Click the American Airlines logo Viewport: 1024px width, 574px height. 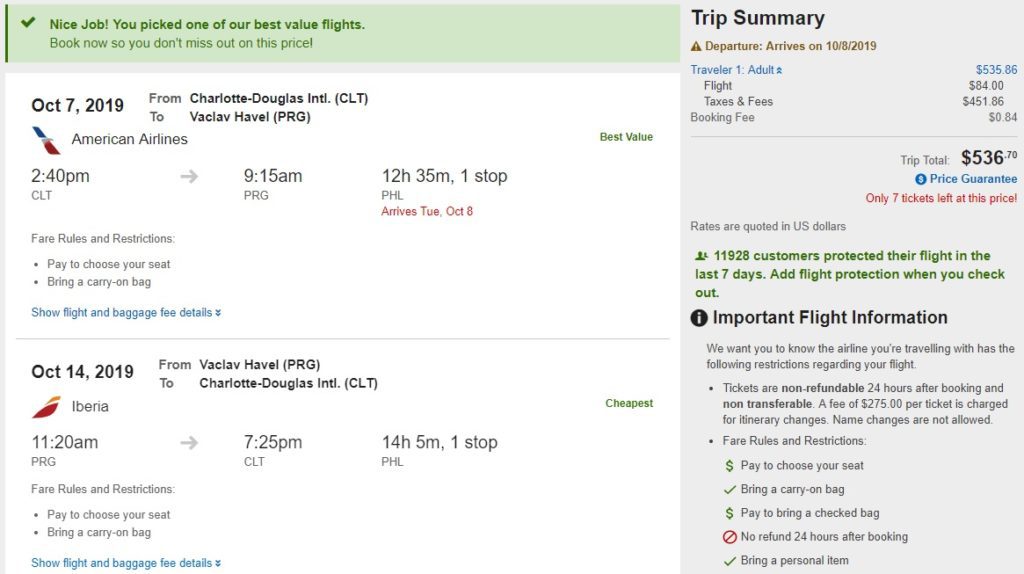click(x=46, y=140)
